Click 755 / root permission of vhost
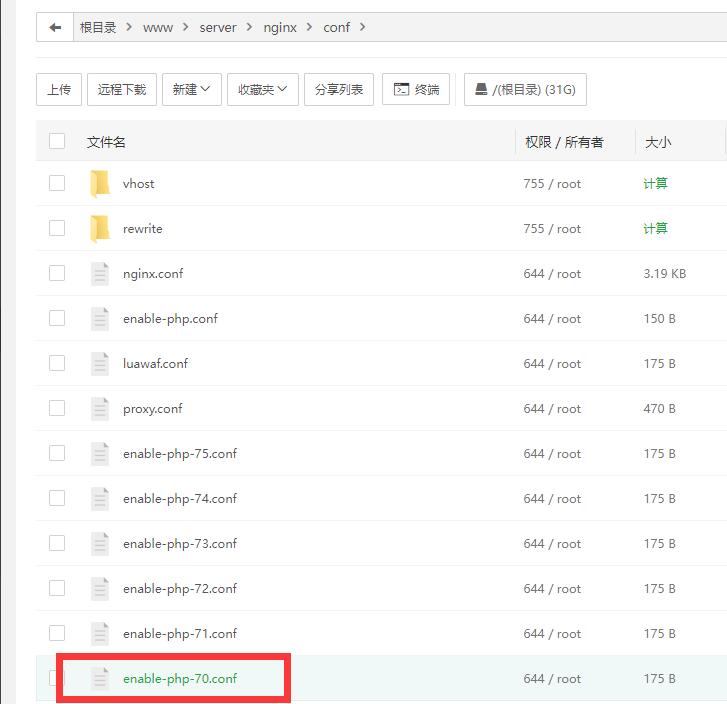 pyautogui.click(x=552, y=184)
